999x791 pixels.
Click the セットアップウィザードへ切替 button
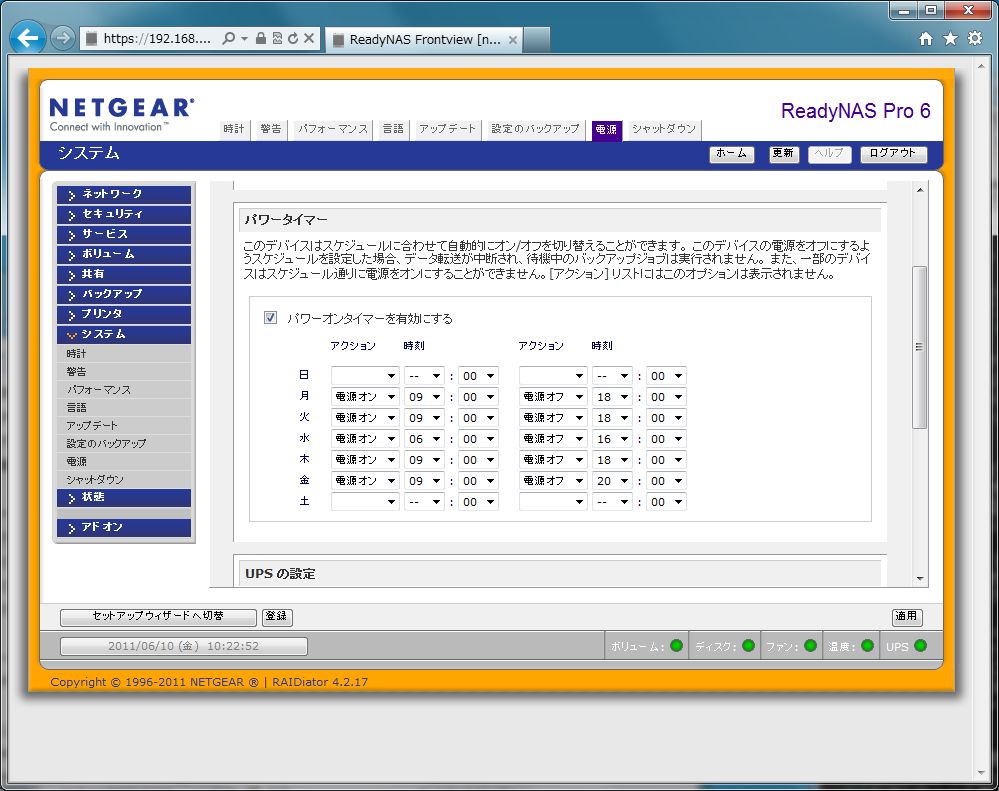(157, 617)
